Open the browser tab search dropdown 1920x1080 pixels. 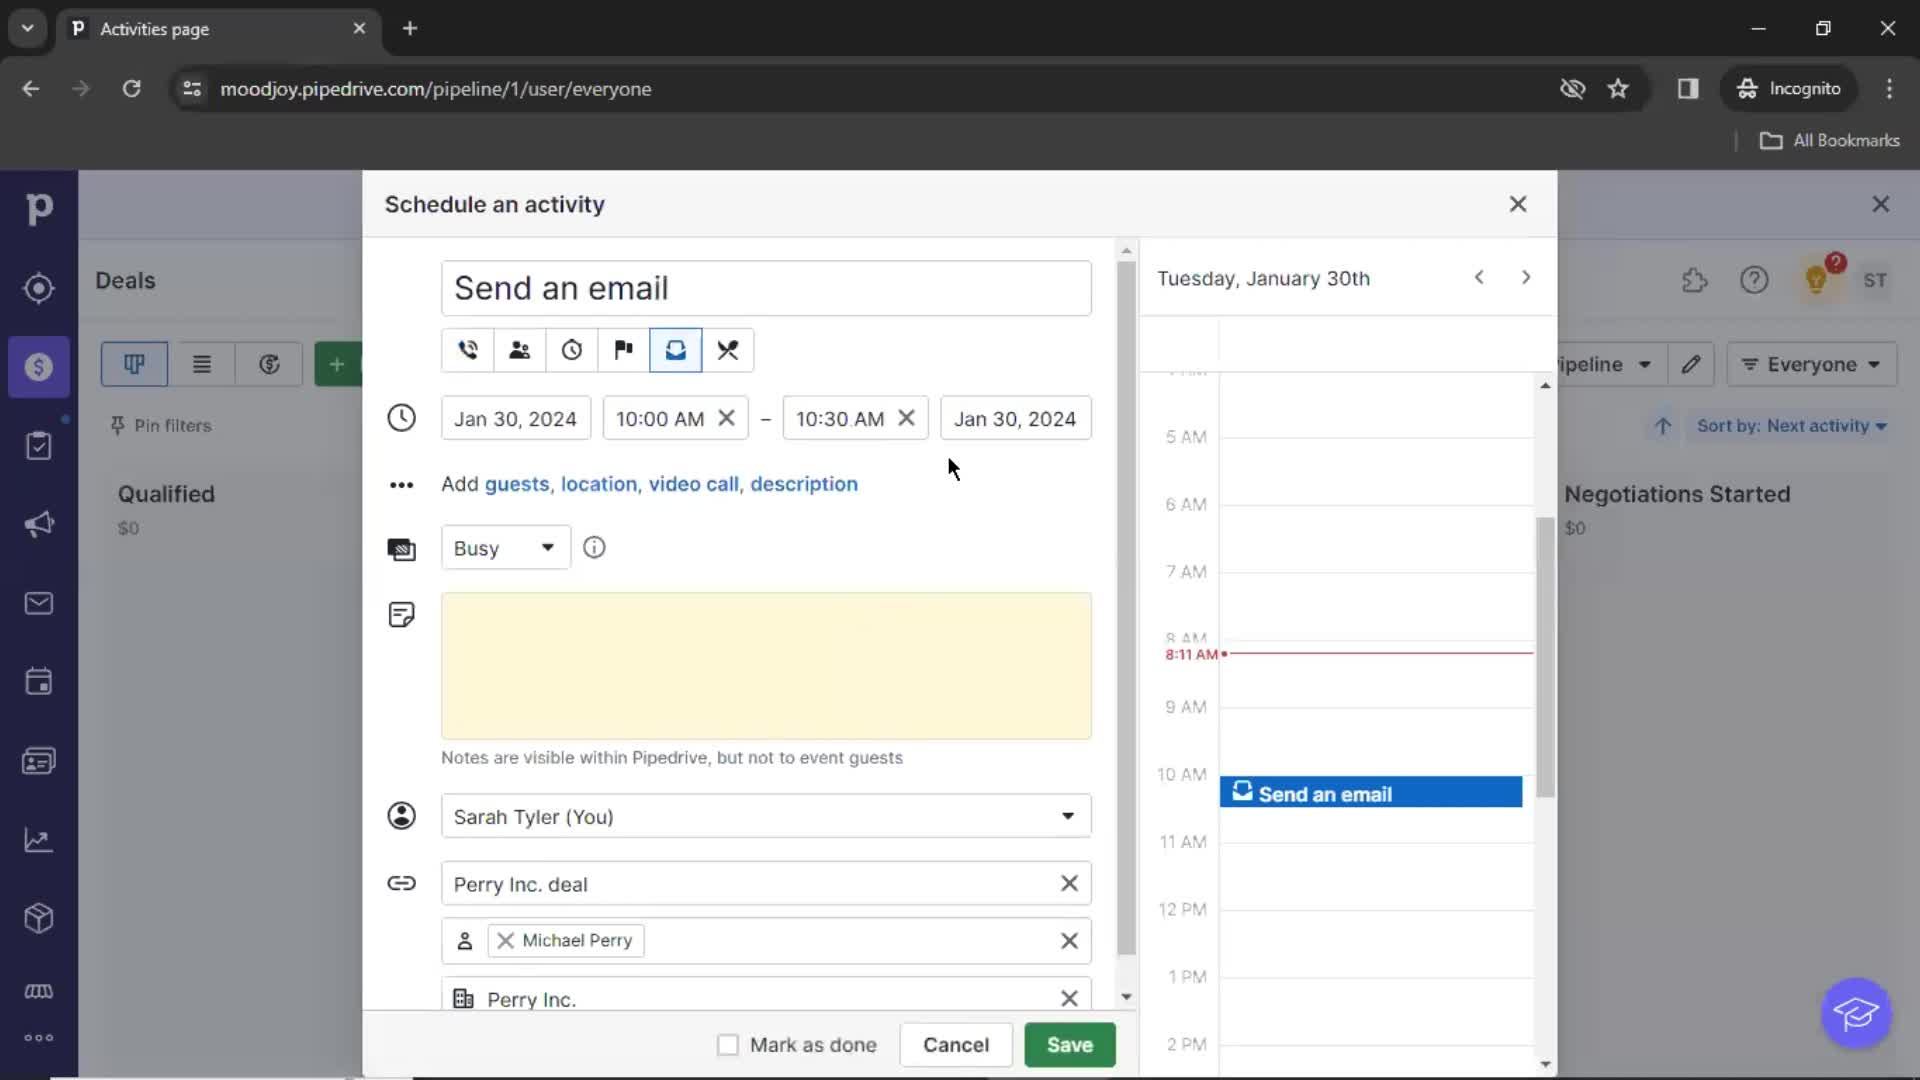[x=28, y=28]
